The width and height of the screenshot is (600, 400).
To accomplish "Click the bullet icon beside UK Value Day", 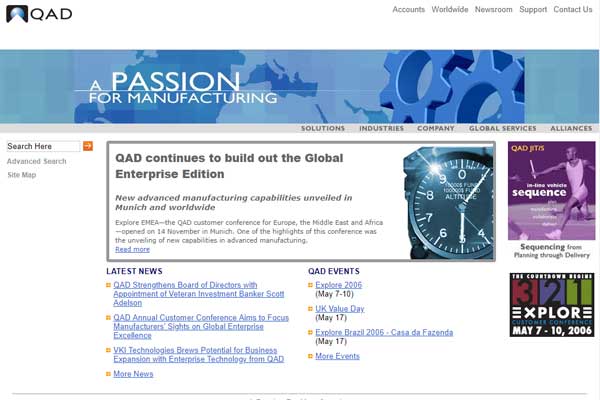I will (x=310, y=309).
